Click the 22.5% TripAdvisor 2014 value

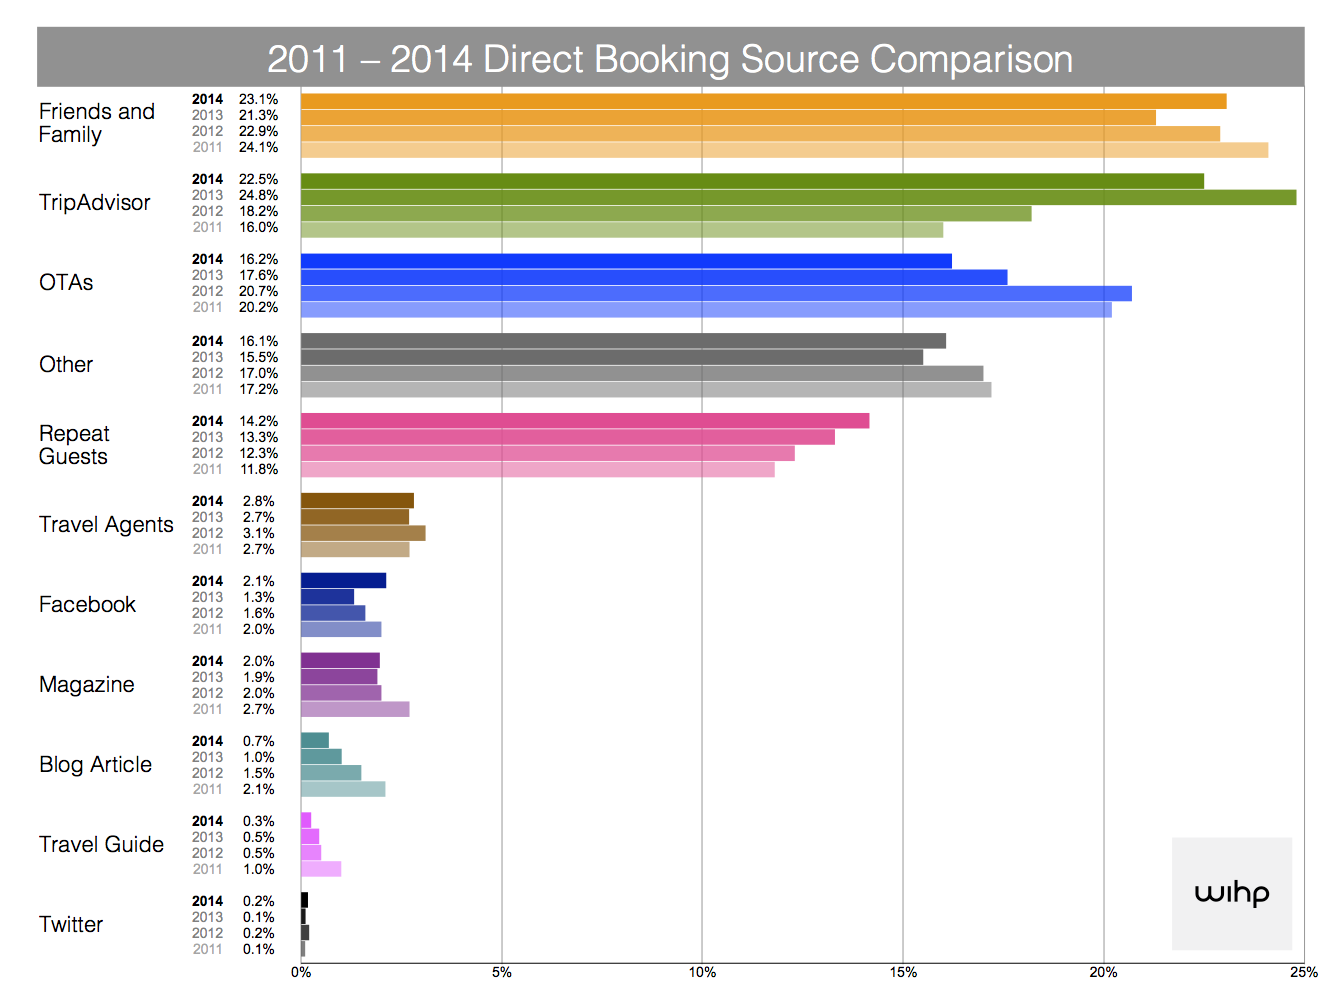pos(258,179)
